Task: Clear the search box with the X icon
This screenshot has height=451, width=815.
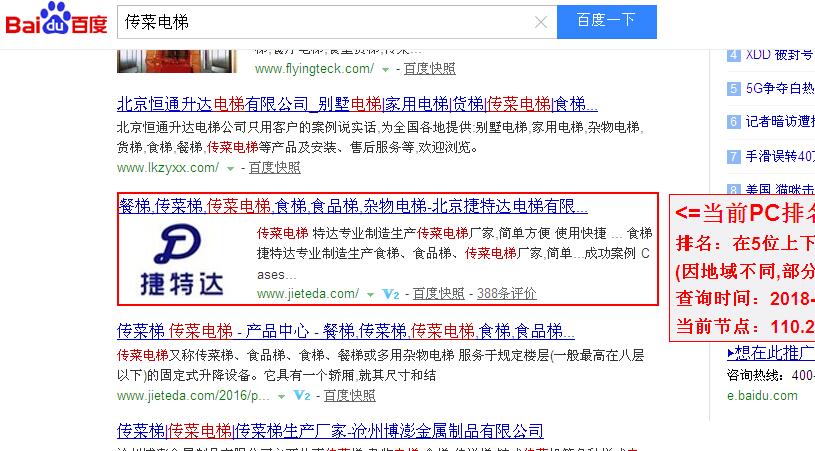Action: [x=541, y=22]
